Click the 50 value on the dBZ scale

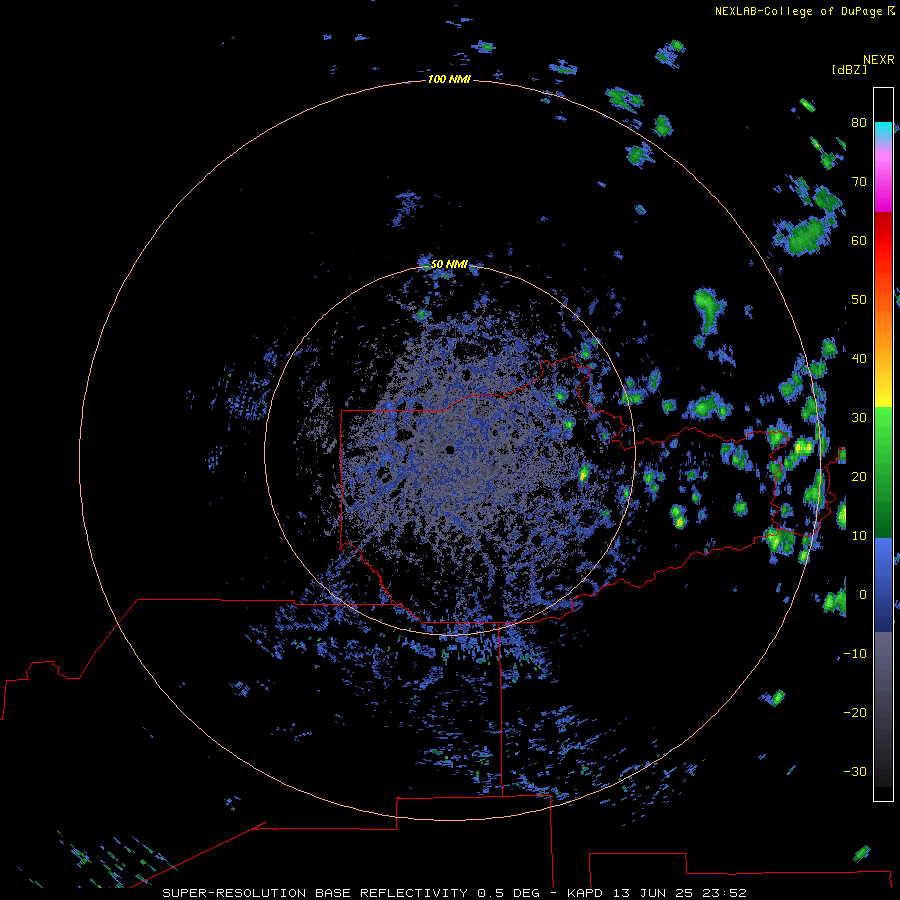(859, 300)
